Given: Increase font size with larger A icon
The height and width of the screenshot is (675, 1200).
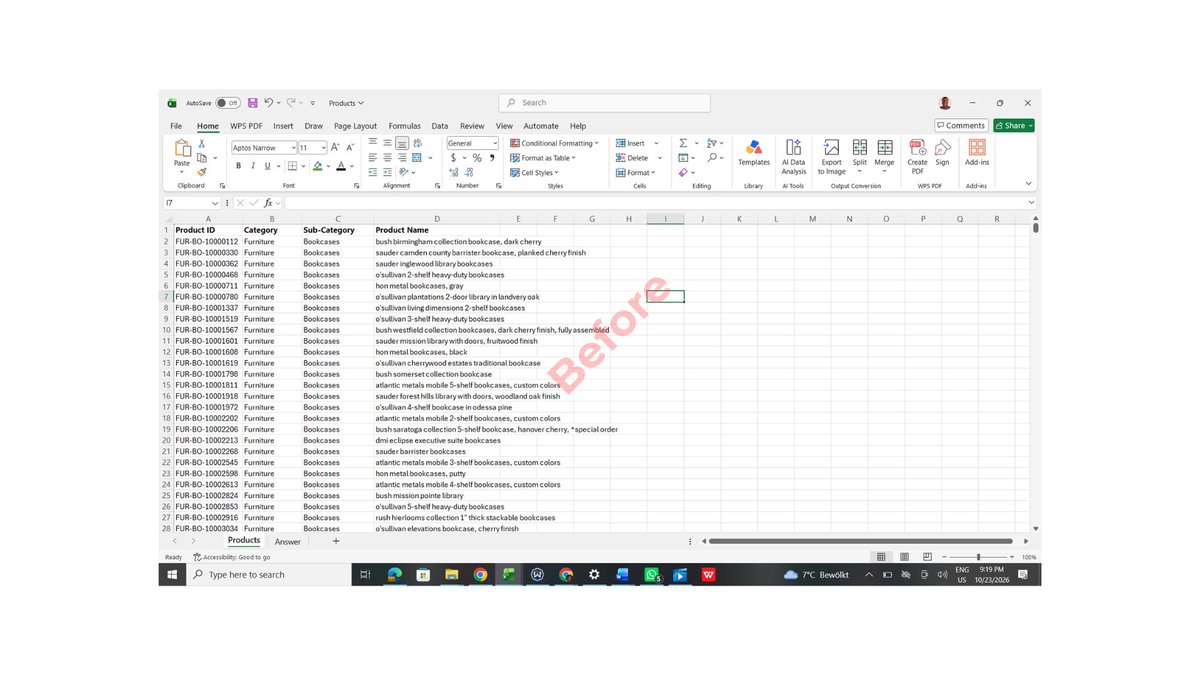Looking at the screenshot, I should 336,148.
